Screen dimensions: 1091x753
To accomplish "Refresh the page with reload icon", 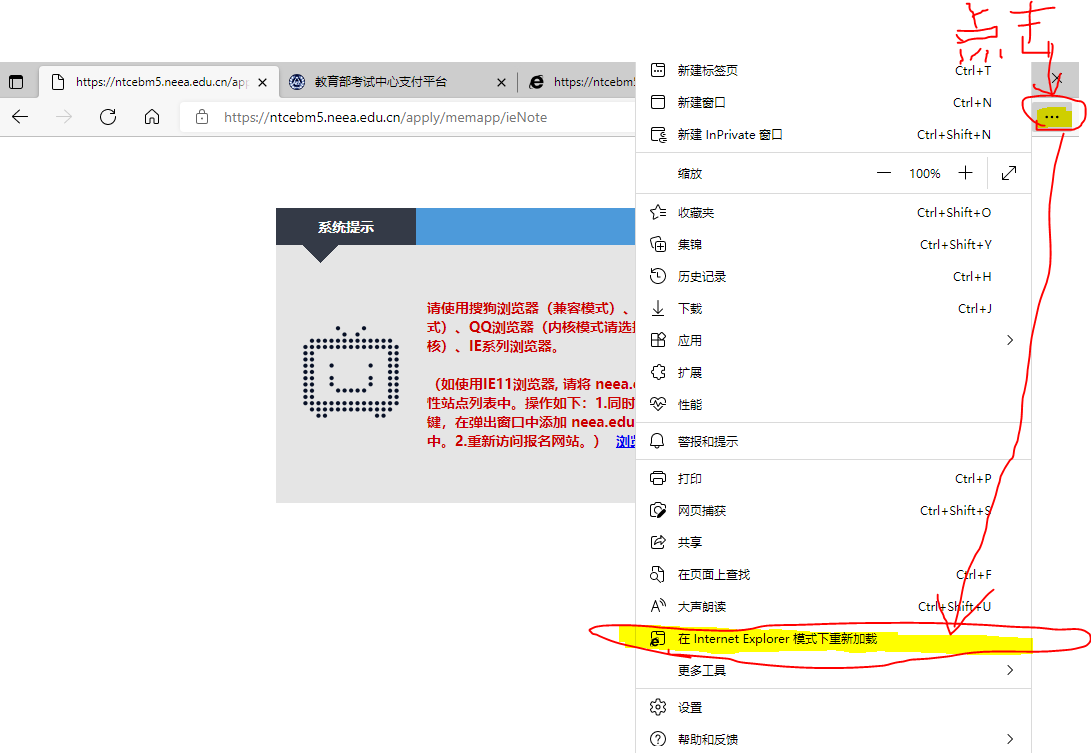I will click(108, 117).
